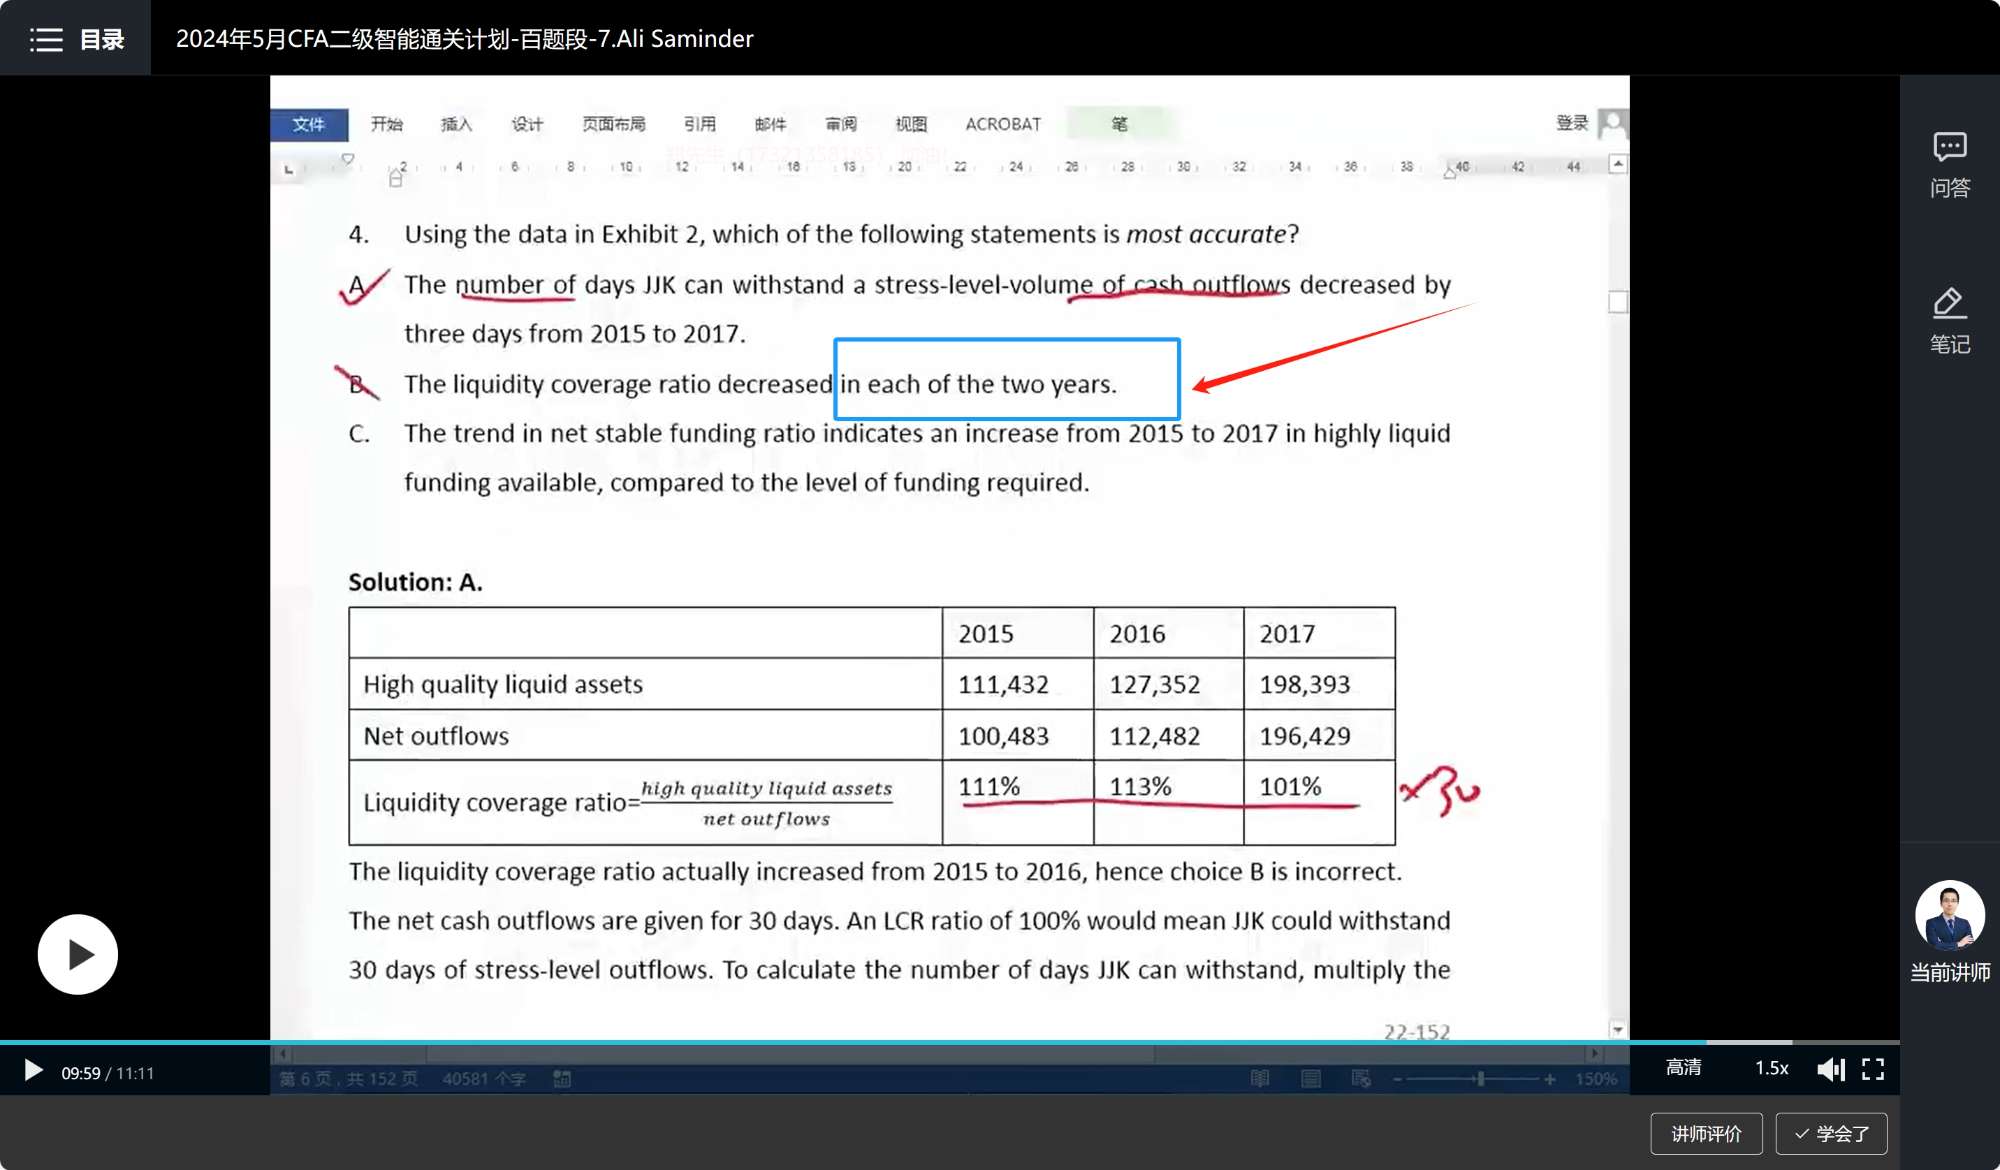Open the 高清 video quality selector
Viewport: 2000px width, 1170px height.
point(1683,1067)
